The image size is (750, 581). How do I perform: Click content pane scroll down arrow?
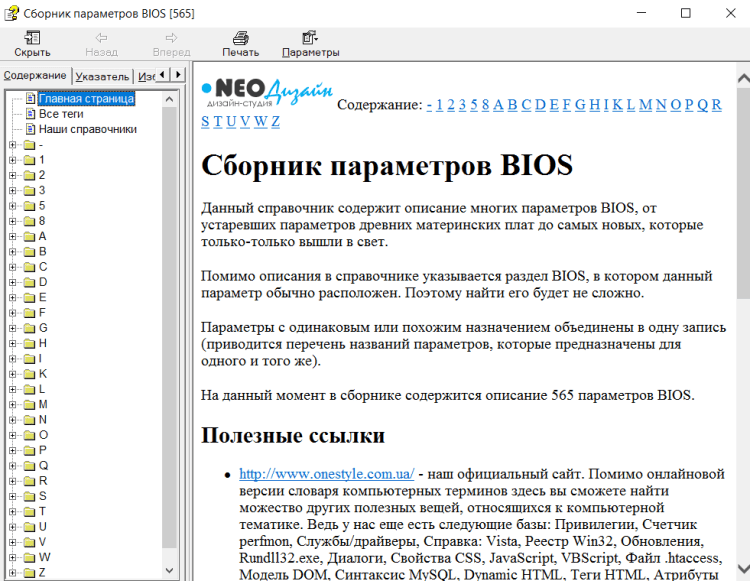pyautogui.click(x=743, y=569)
